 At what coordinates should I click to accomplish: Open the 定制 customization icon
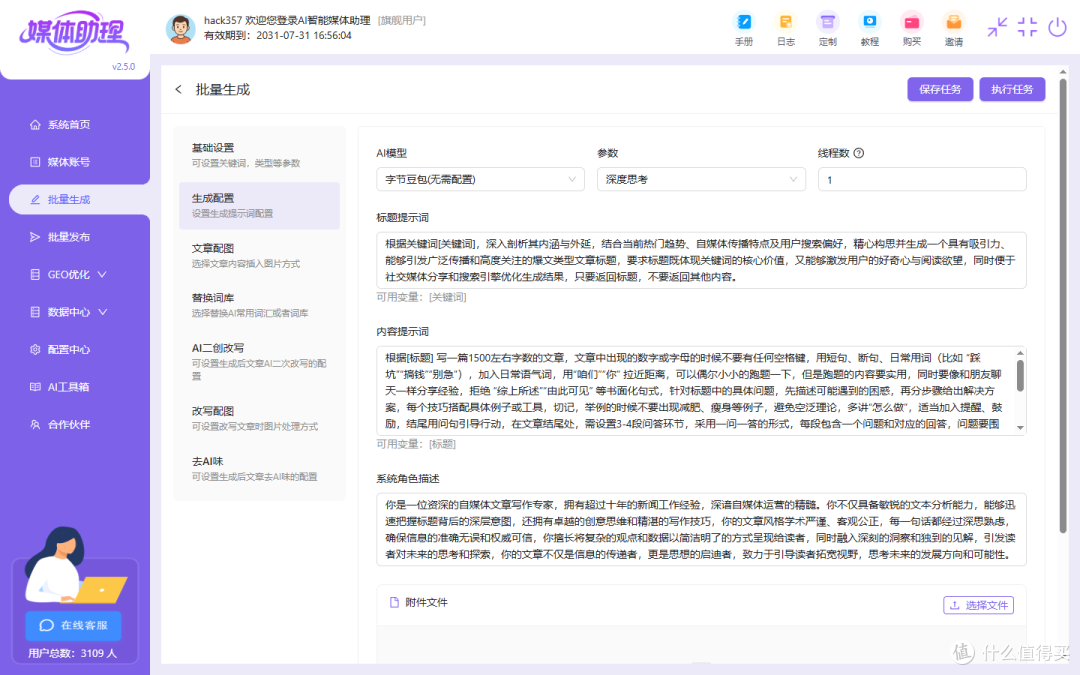click(828, 22)
